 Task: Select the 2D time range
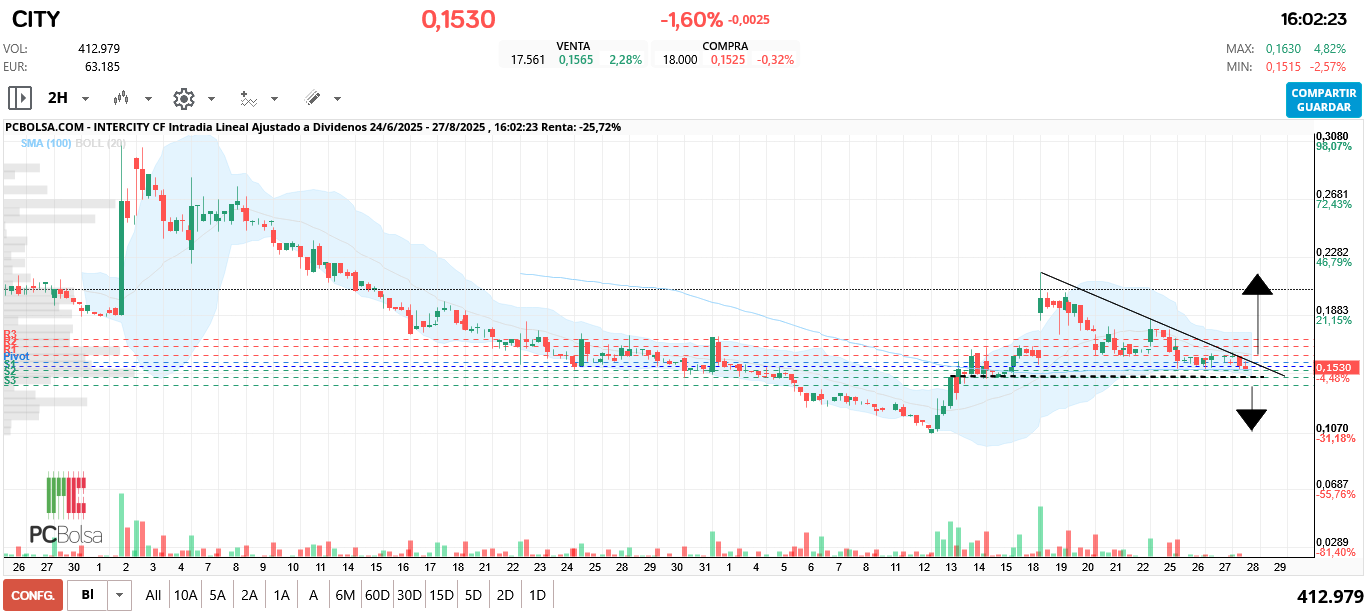(505, 595)
